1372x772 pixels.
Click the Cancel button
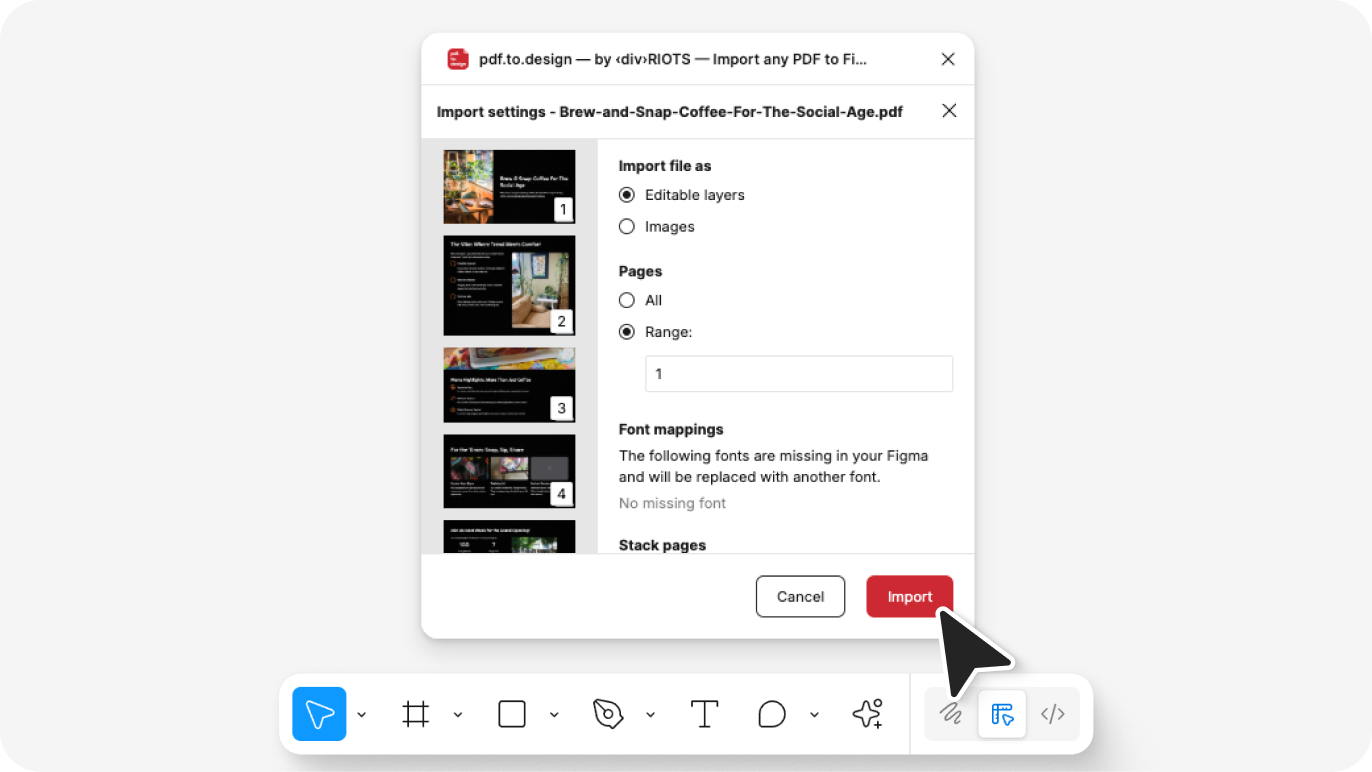(800, 596)
